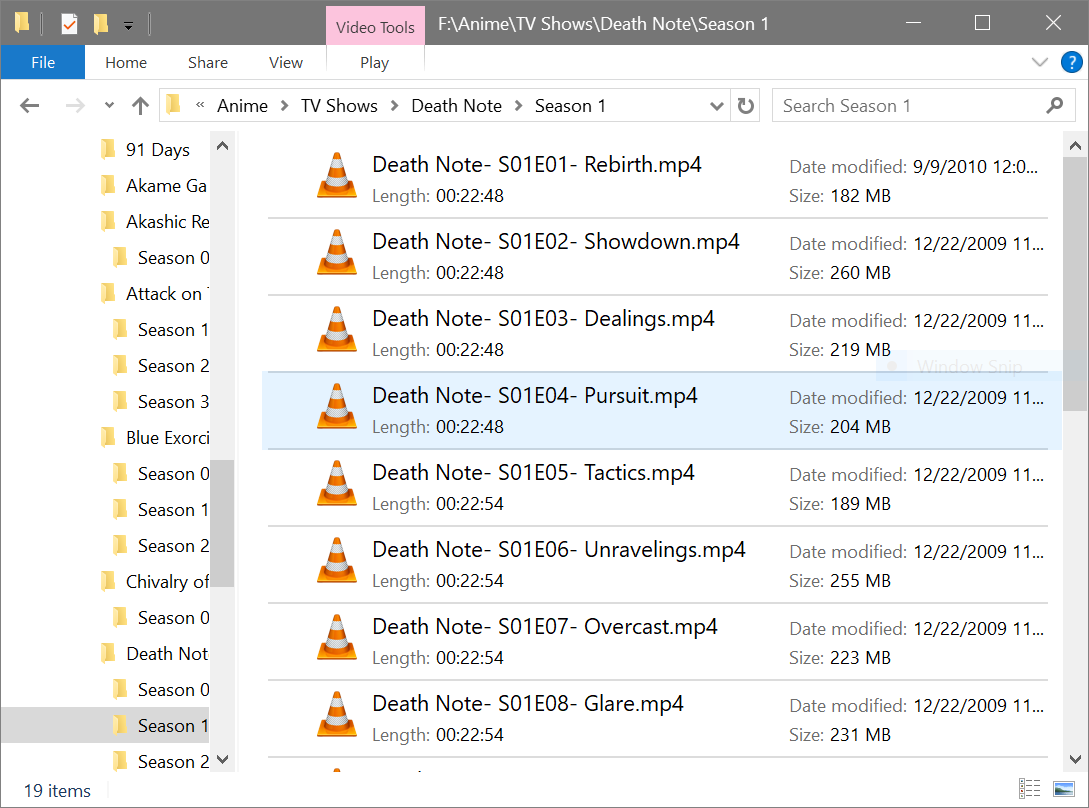Screen dimensions: 1089x808
Task: Select the Akashic Re folder in tree
Action: click(x=167, y=222)
